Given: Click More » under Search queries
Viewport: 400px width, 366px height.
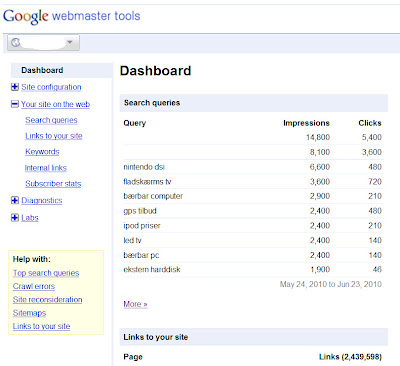Looking at the screenshot, I should (x=135, y=304).
